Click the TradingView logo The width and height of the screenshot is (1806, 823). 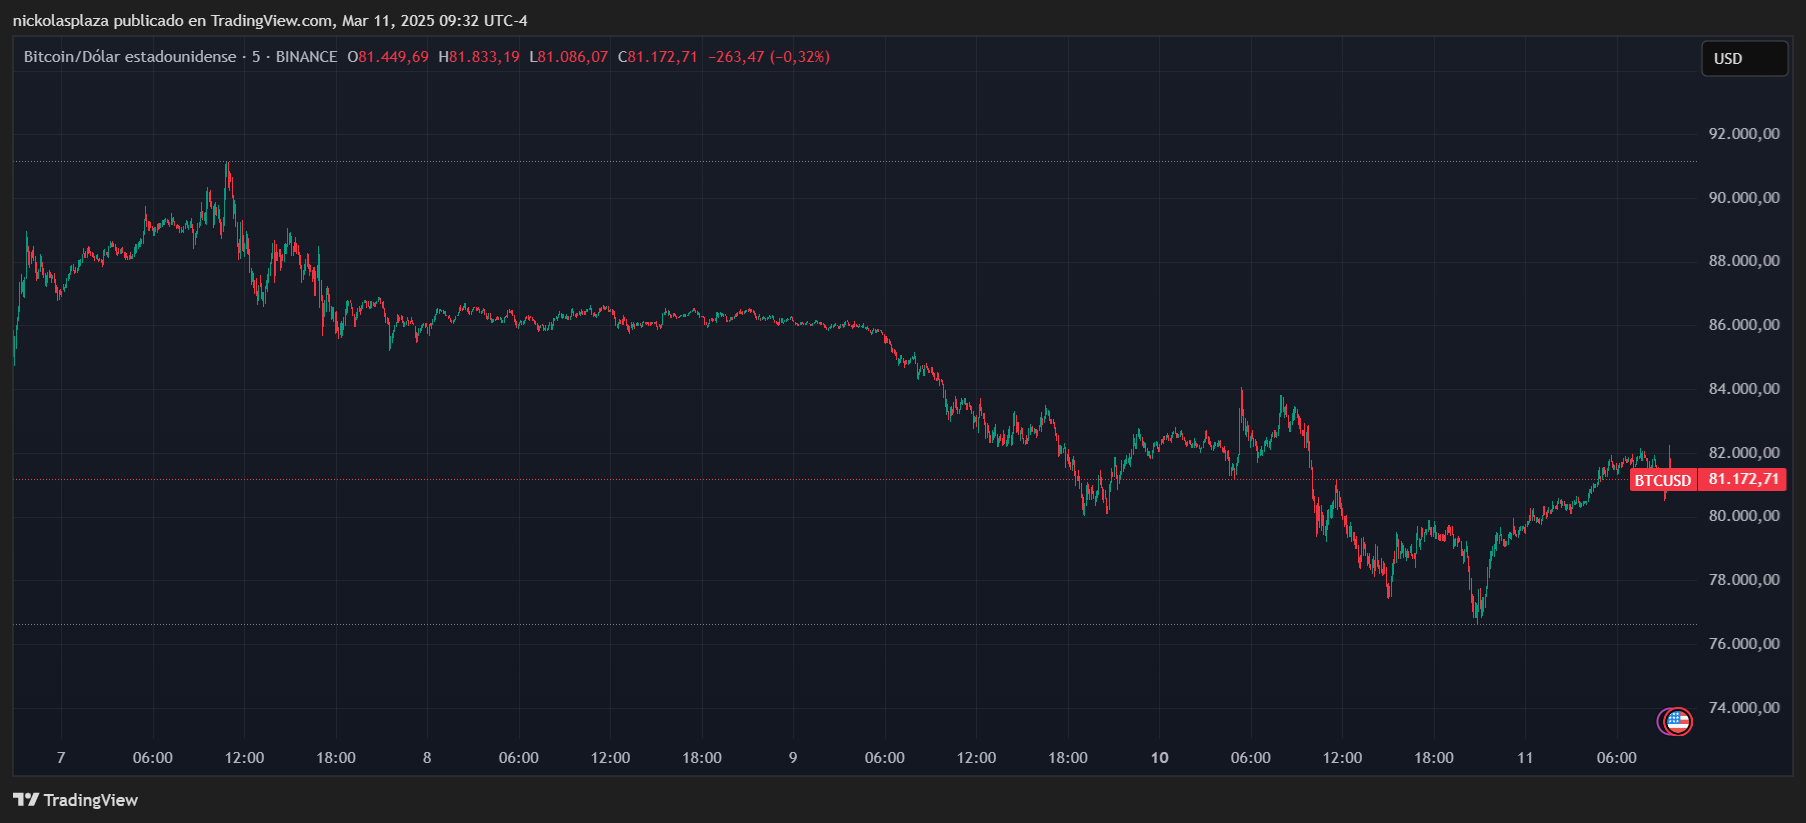[x=76, y=800]
